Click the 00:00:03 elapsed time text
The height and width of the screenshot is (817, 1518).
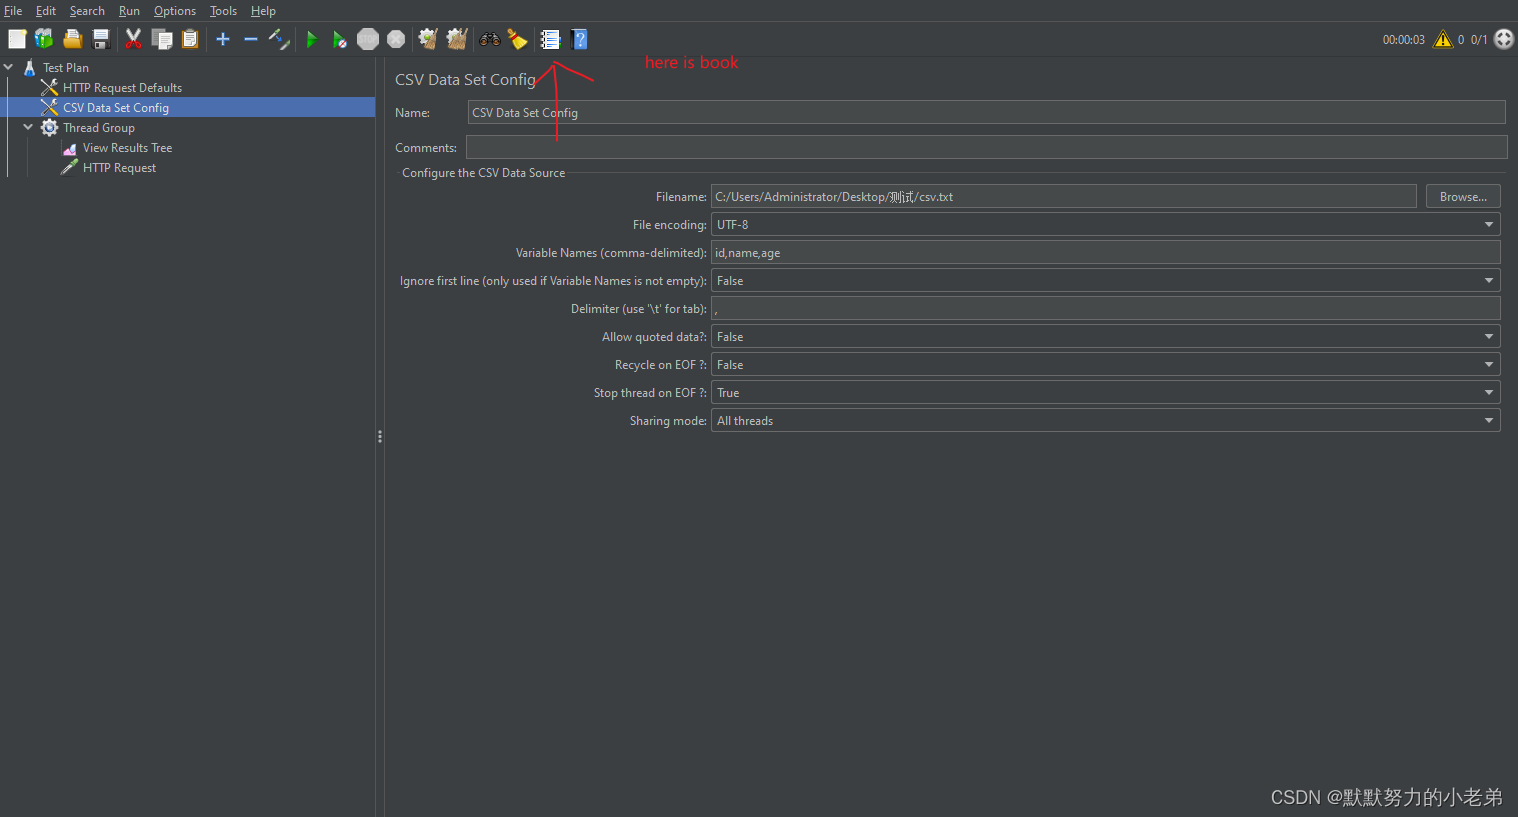(x=1403, y=40)
